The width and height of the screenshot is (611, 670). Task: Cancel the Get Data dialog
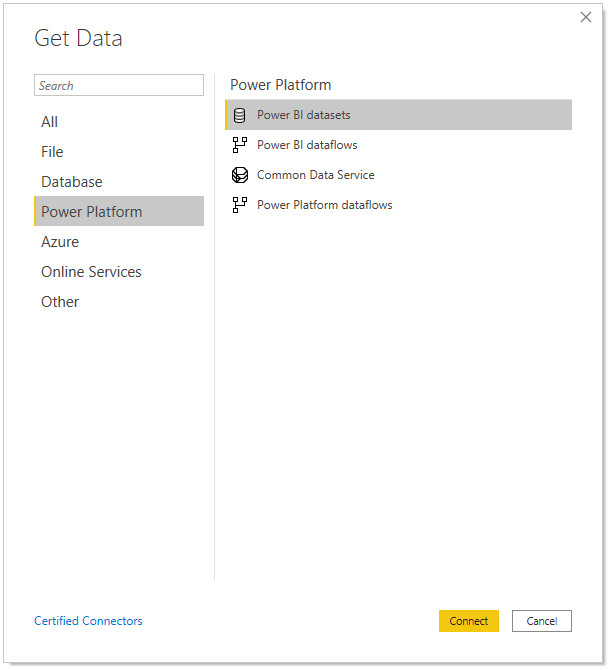[542, 621]
